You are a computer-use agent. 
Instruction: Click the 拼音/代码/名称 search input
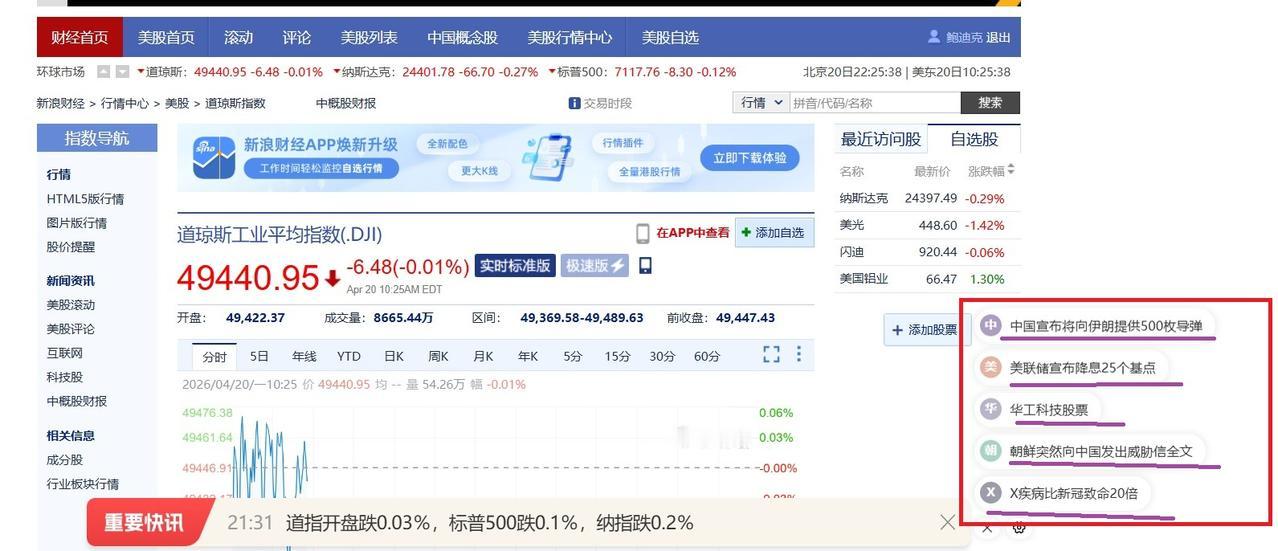[x=875, y=103]
